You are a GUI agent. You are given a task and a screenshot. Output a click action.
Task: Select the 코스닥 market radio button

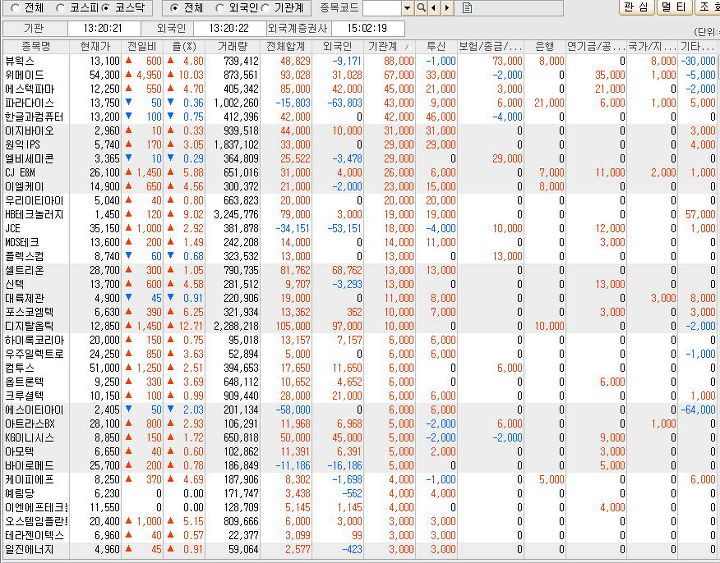106,8
